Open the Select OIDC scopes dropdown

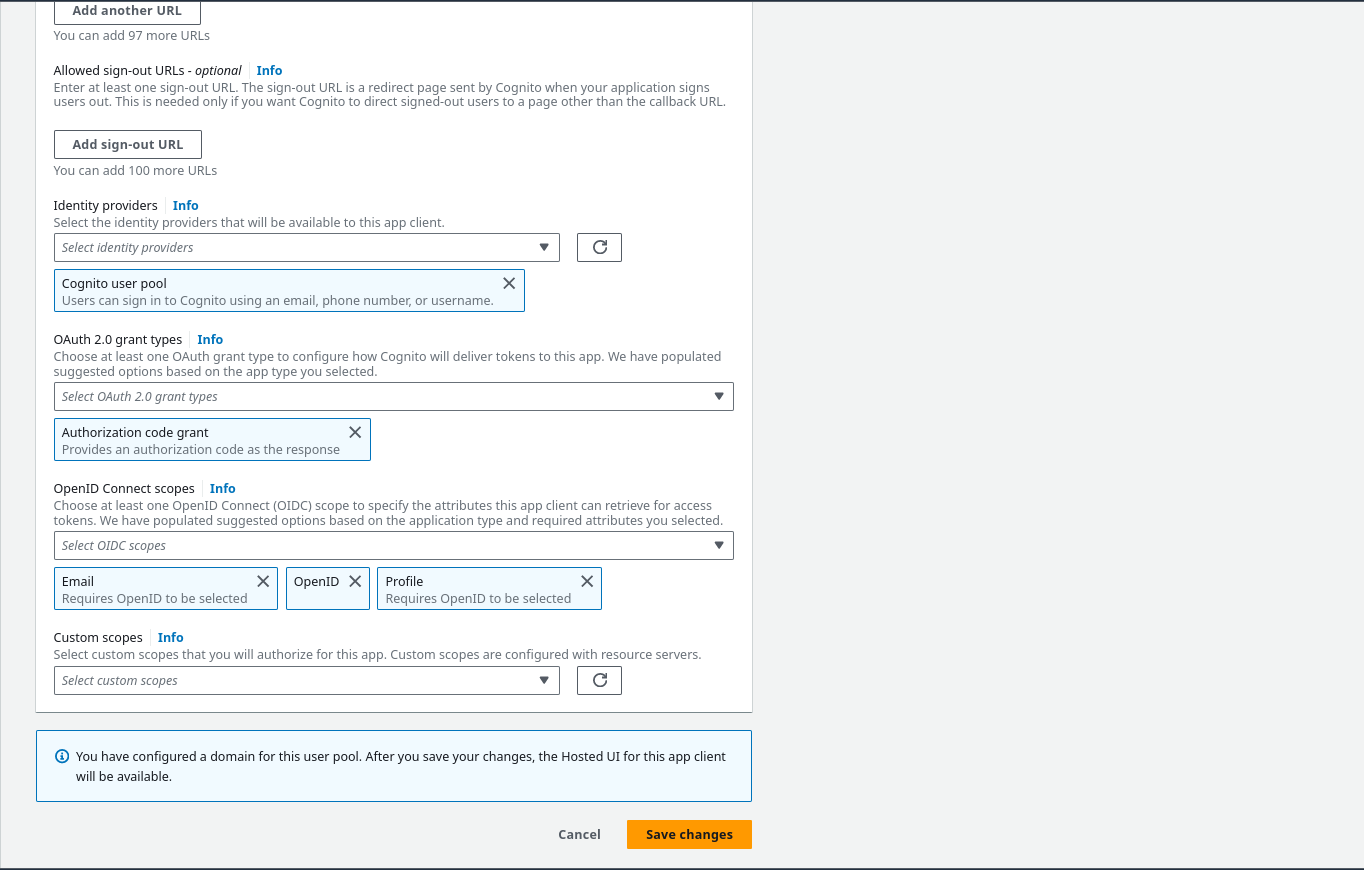393,545
